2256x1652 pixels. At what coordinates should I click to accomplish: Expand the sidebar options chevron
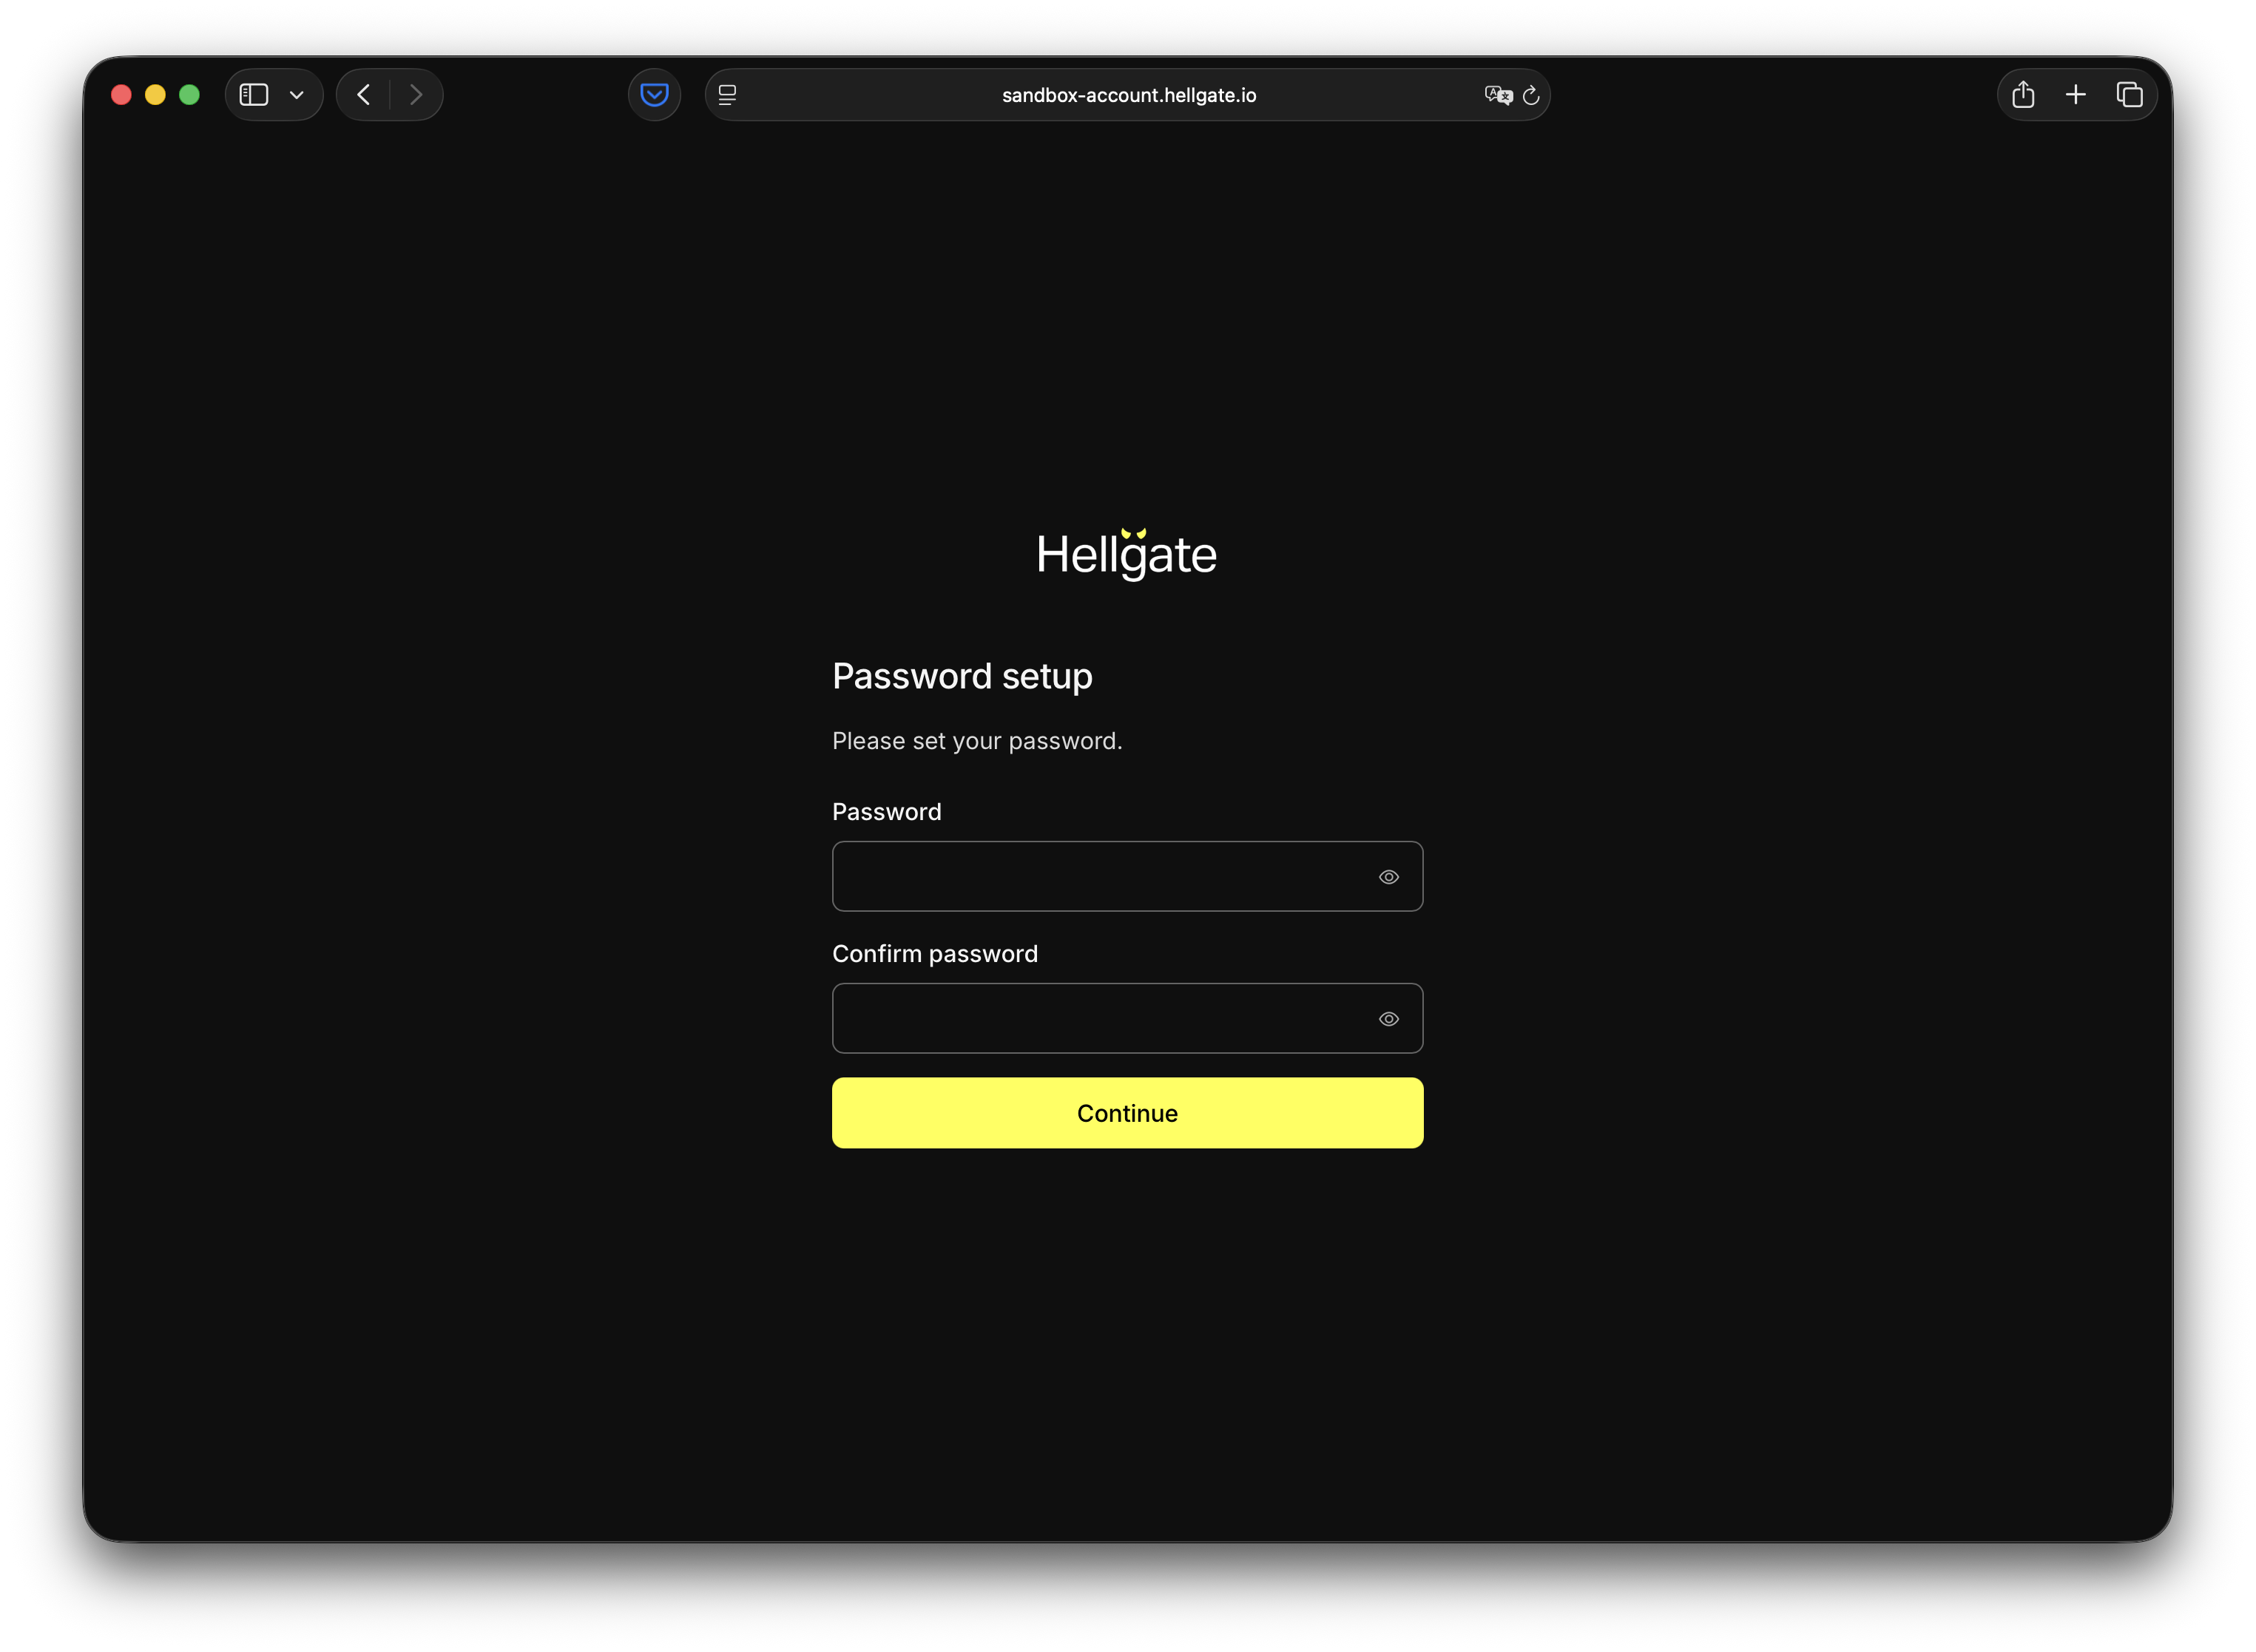tap(295, 95)
